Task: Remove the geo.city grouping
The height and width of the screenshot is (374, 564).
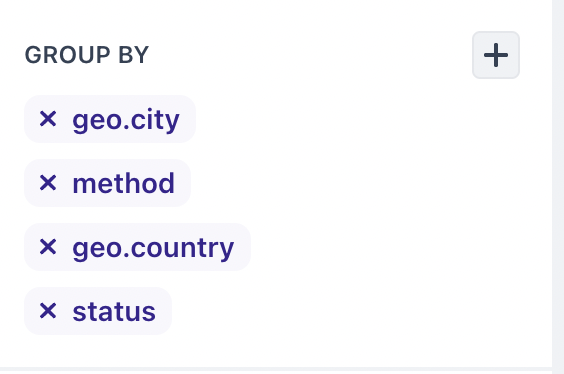Action: coord(48,119)
